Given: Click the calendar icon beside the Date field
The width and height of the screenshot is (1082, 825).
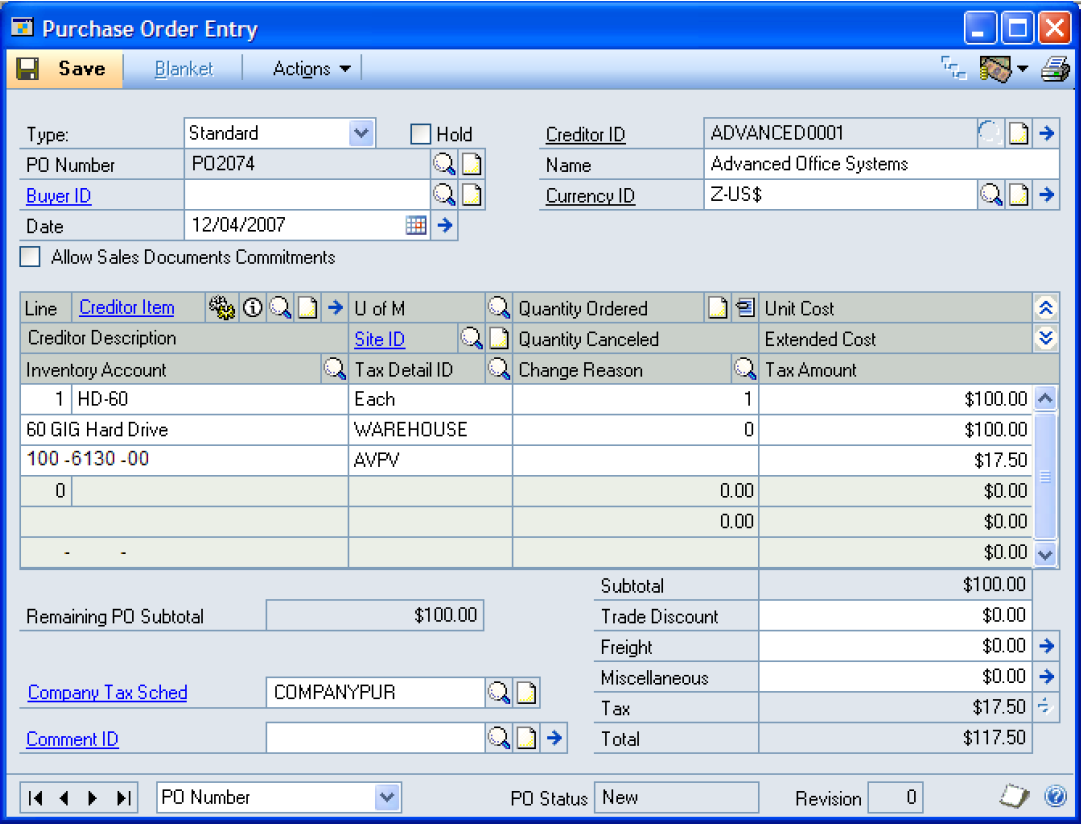Looking at the screenshot, I should tap(416, 226).
